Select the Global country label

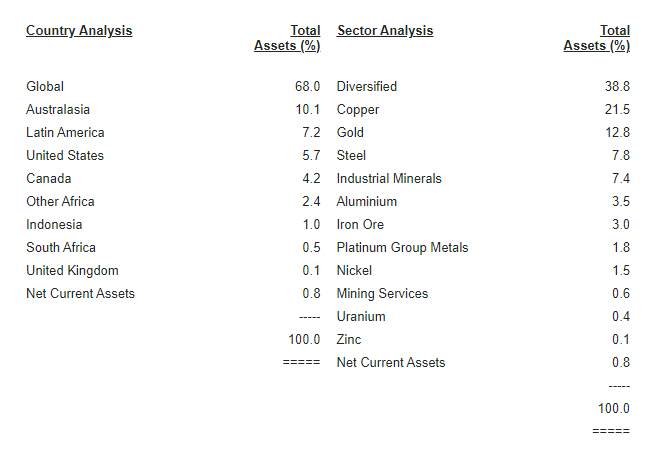pyautogui.click(x=45, y=87)
